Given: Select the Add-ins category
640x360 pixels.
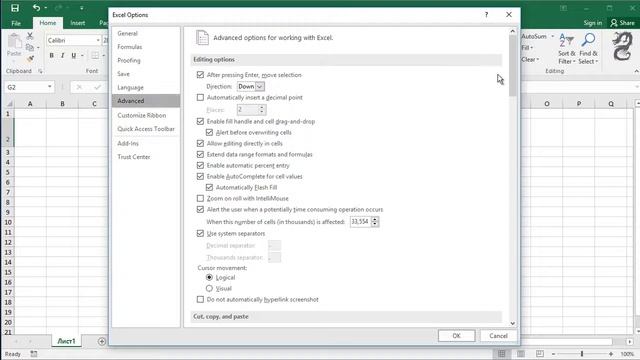Looking at the screenshot, I should click(x=128, y=144).
